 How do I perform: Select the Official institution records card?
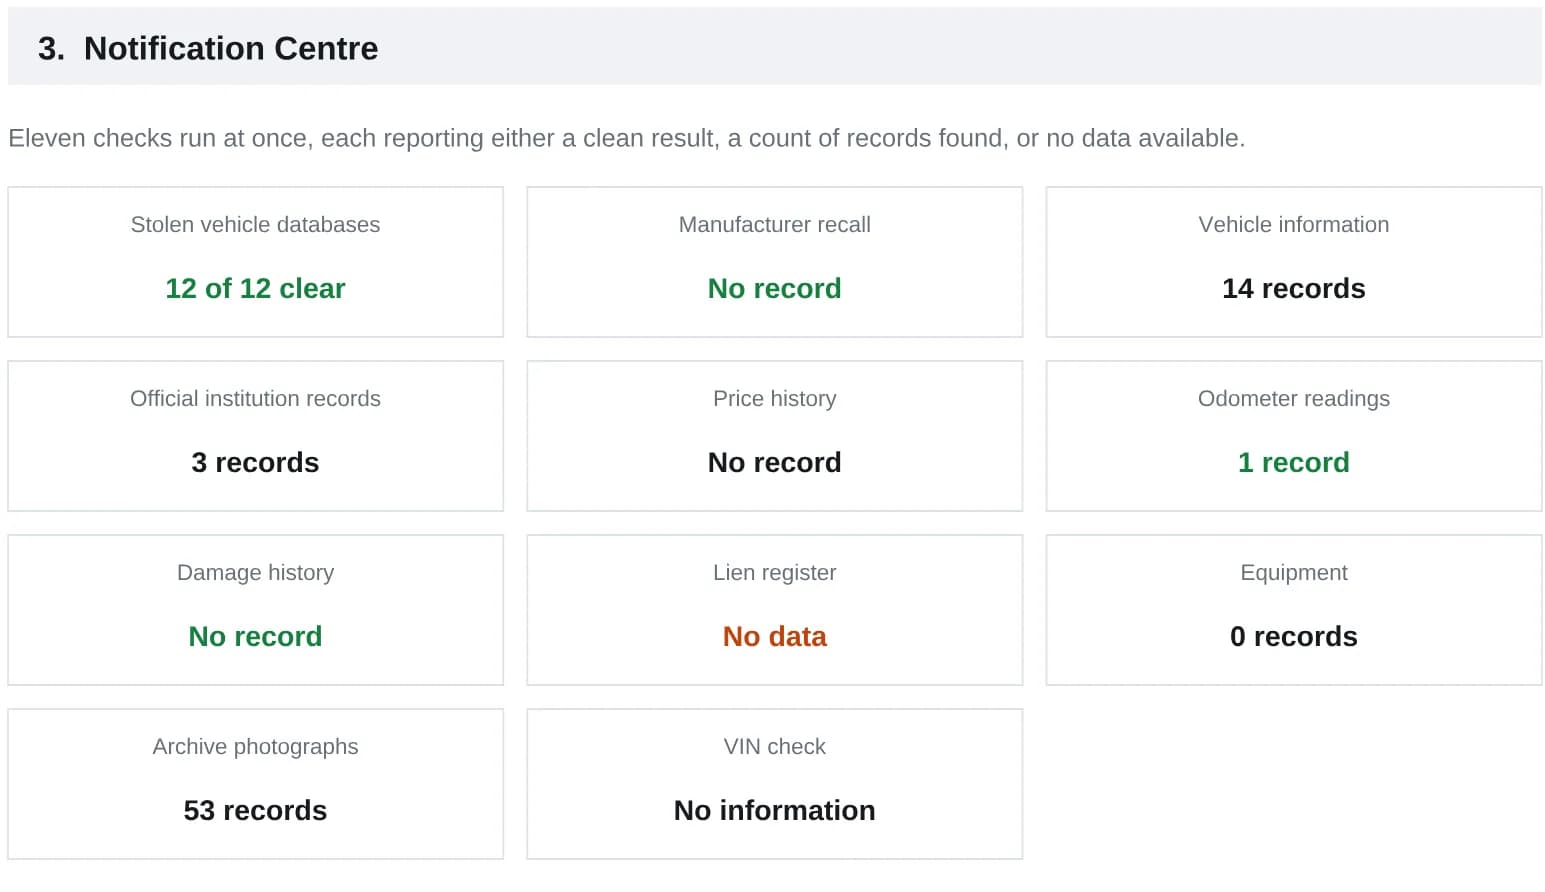[255, 436]
